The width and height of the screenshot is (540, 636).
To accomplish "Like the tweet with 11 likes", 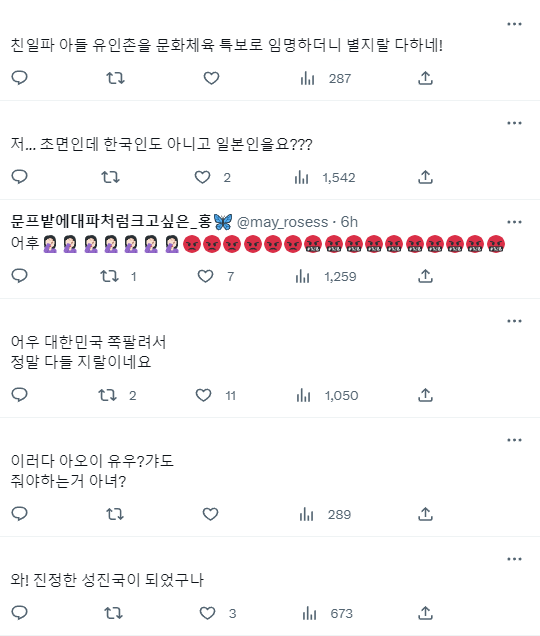I will (203, 395).
